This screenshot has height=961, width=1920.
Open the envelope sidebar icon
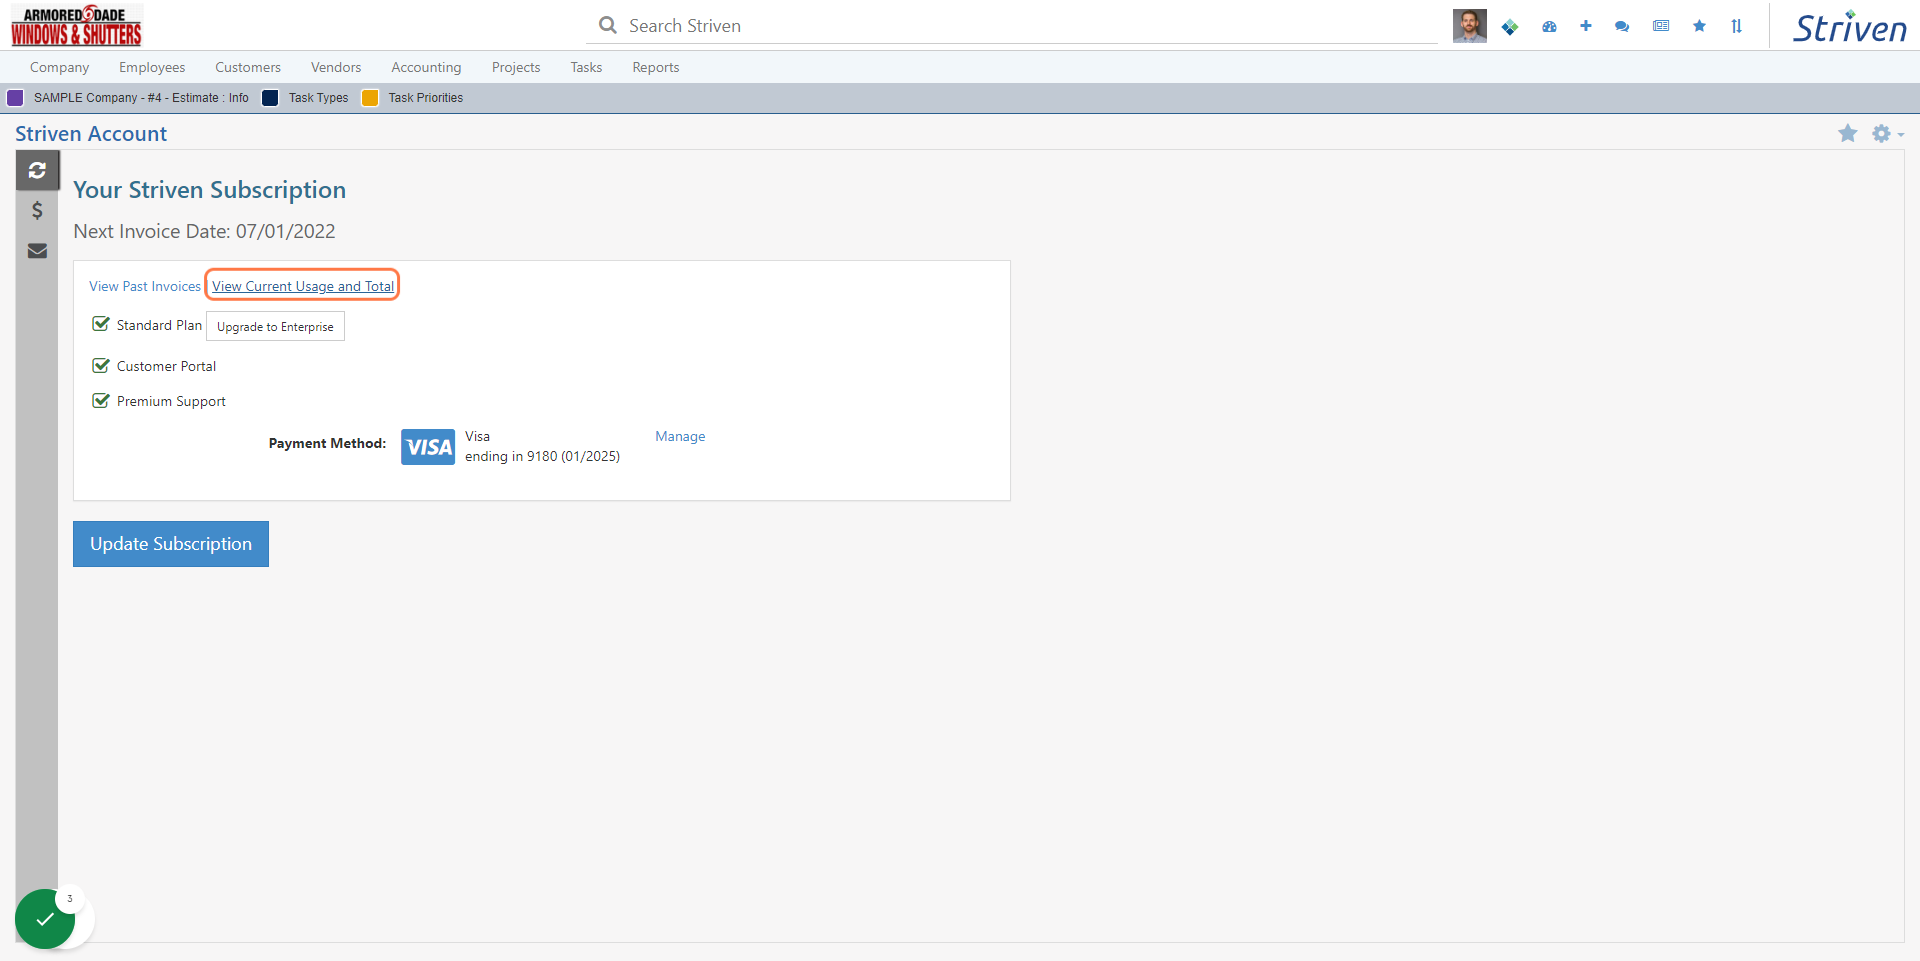click(x=37, y=250)
